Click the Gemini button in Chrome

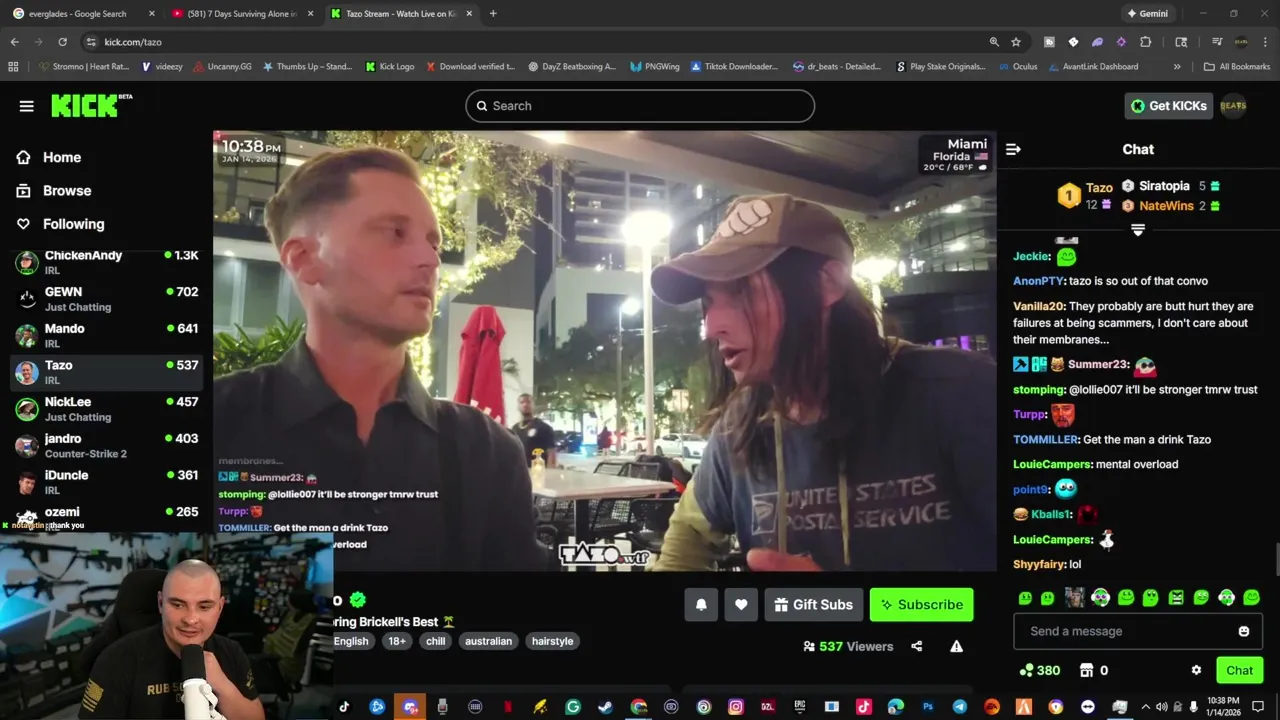(x=1146, y=14)
